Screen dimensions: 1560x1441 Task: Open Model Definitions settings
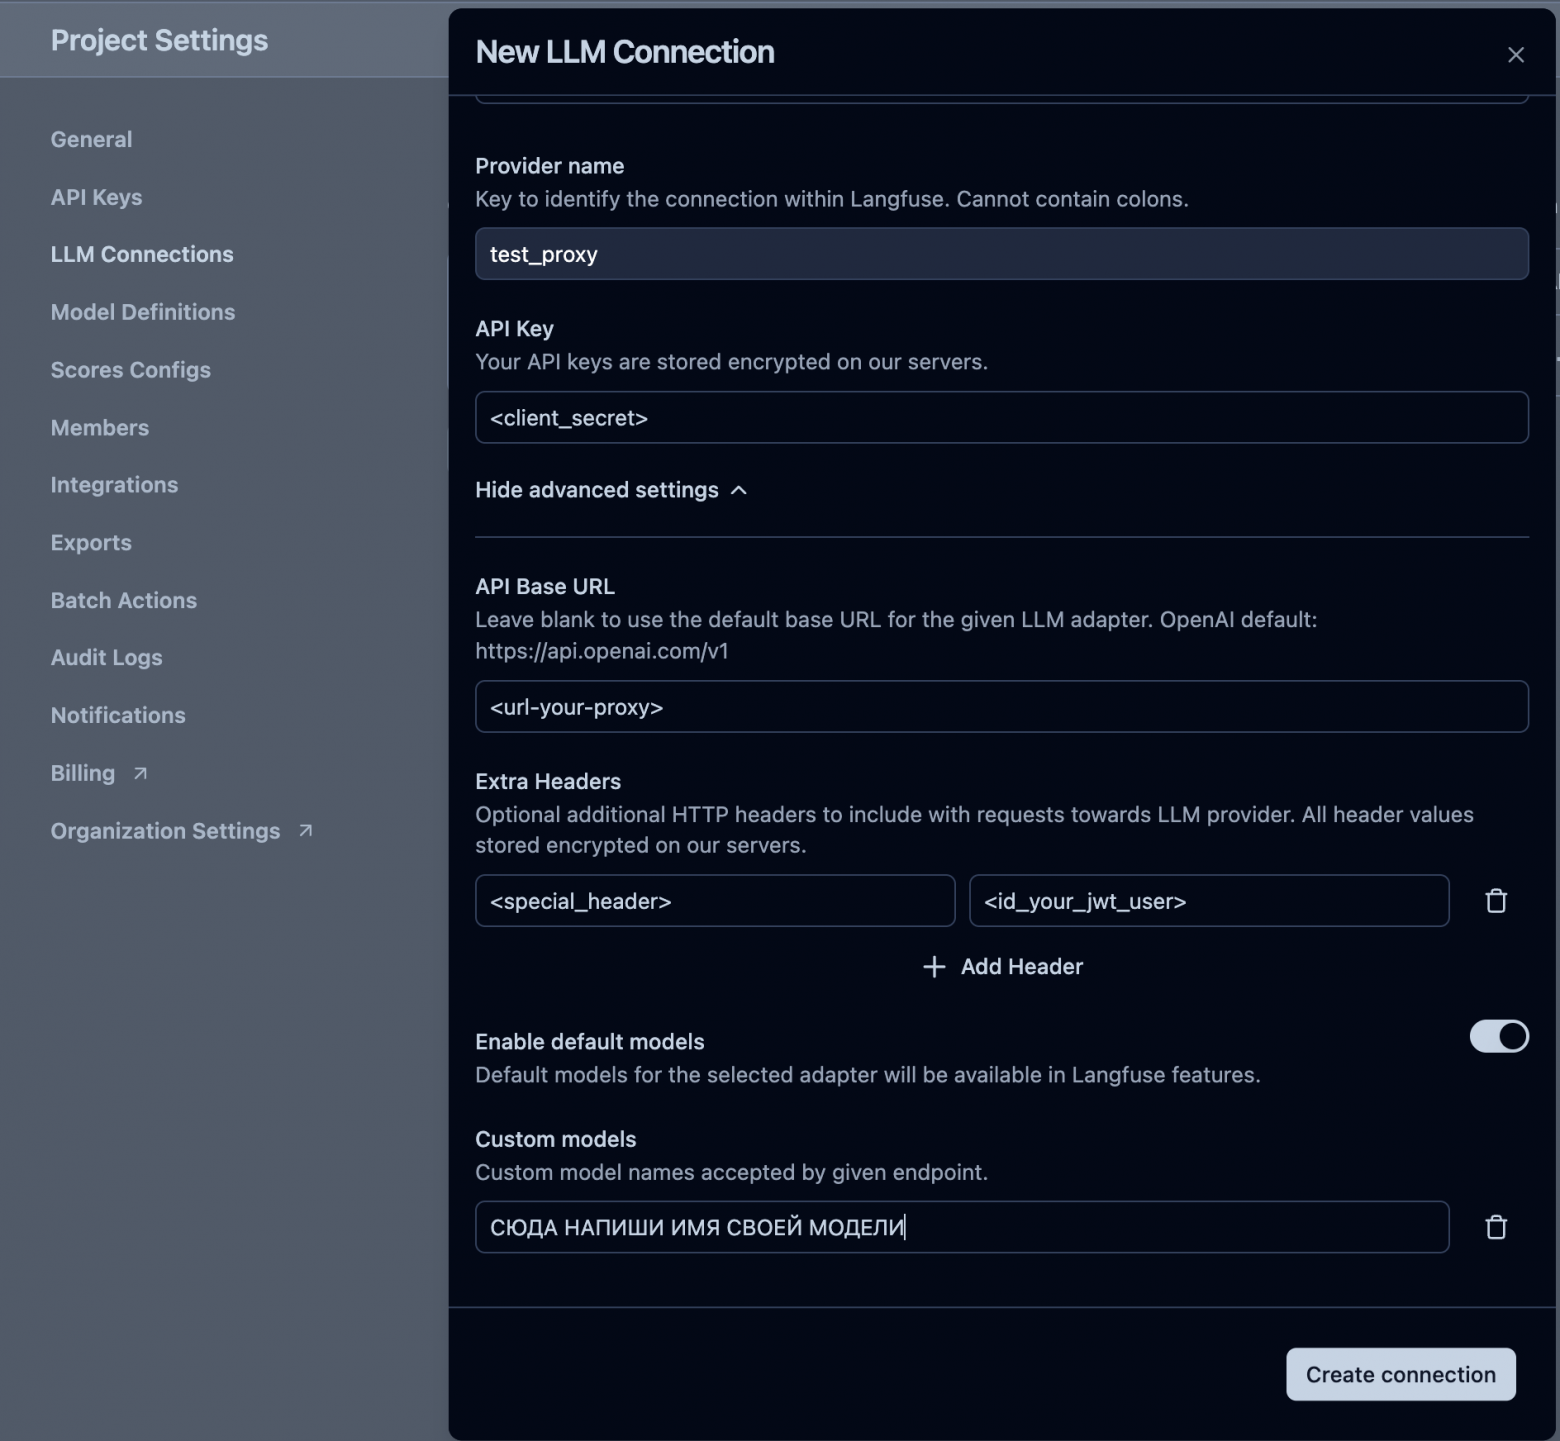click(143, 312)
